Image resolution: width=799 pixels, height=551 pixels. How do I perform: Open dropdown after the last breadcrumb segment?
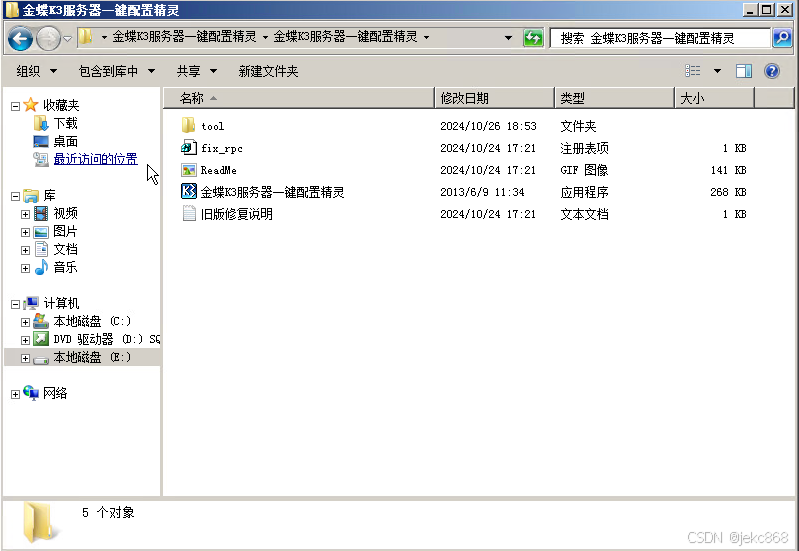click(x=427, y=37)
